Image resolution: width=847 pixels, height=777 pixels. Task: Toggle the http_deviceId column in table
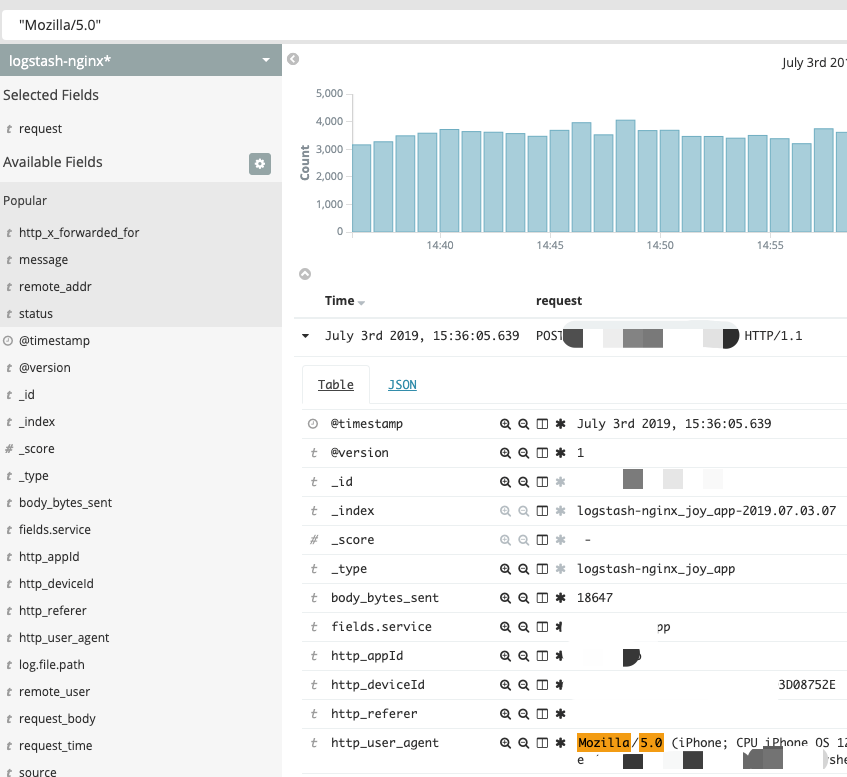click(542, 685)
